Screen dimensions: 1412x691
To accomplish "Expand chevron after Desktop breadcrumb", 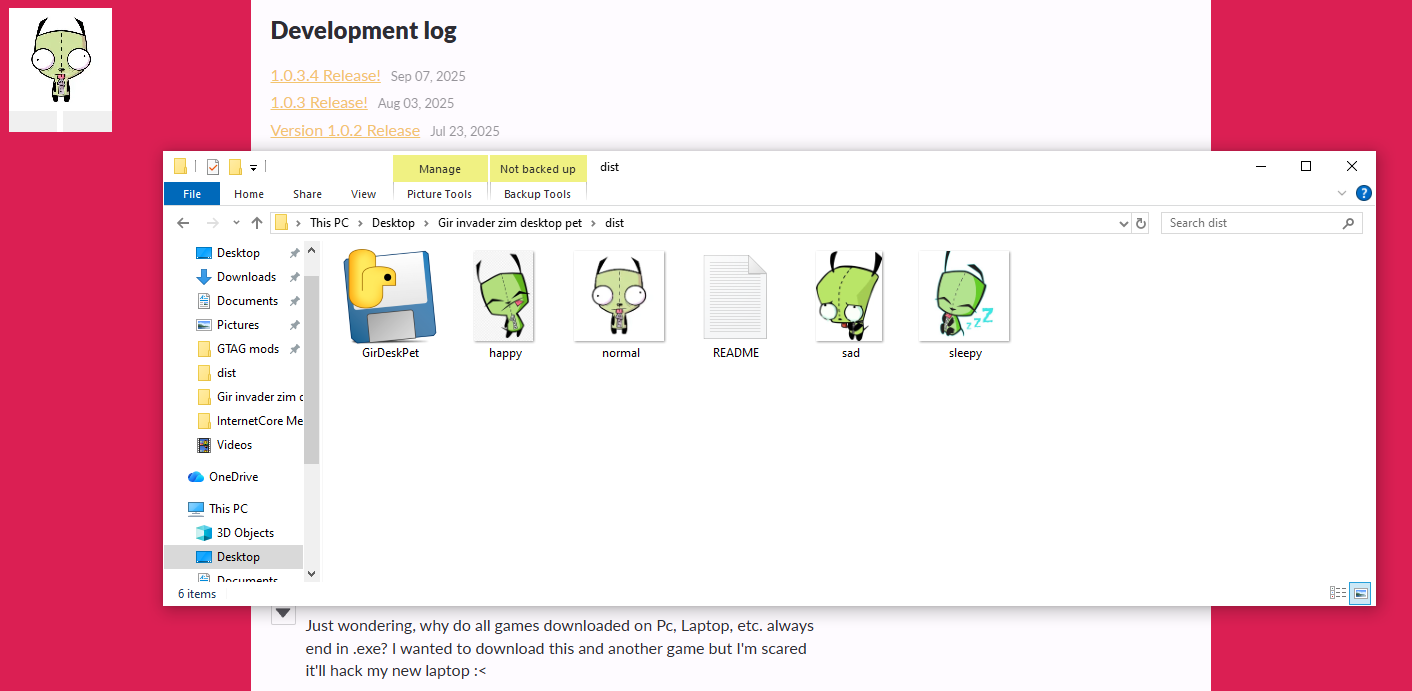I will [426, 223].
